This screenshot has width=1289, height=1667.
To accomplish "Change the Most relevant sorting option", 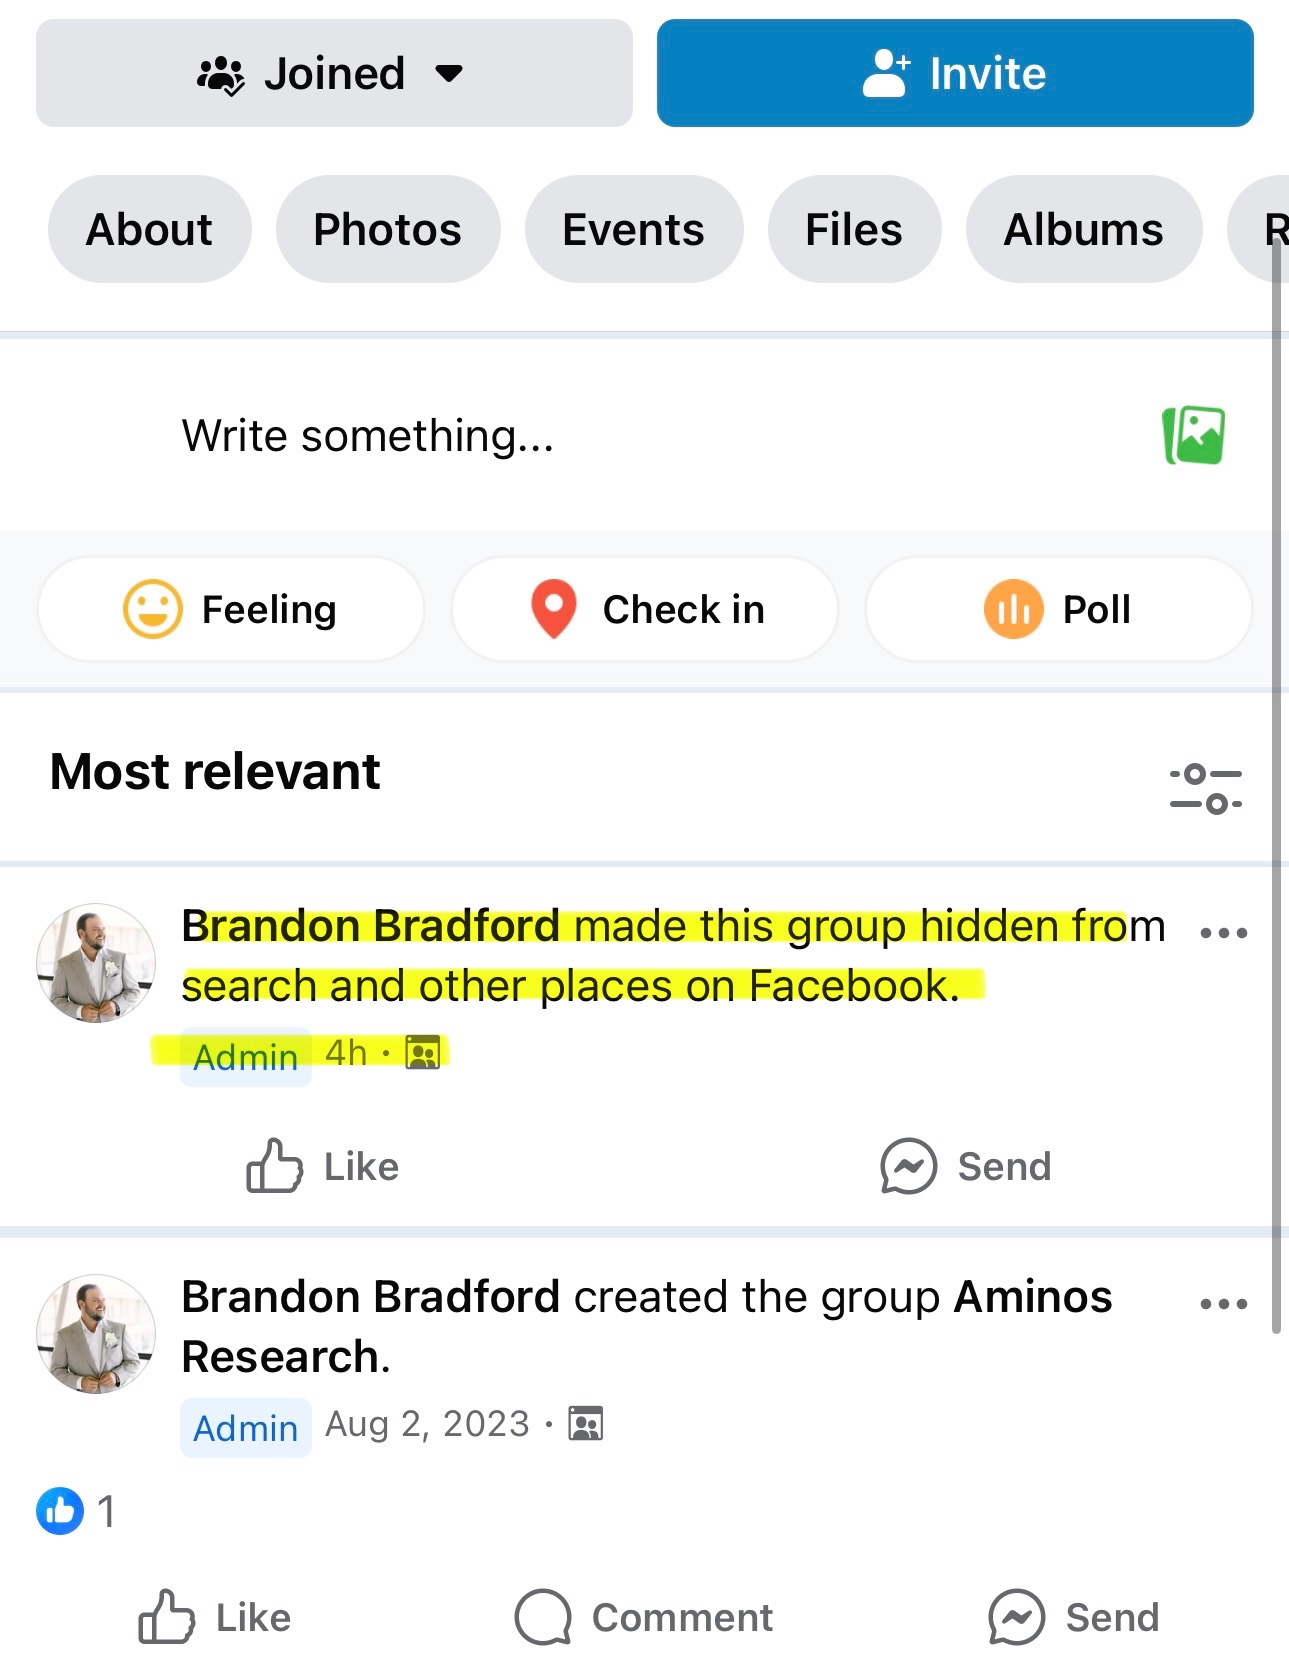I will click(215, 772).
